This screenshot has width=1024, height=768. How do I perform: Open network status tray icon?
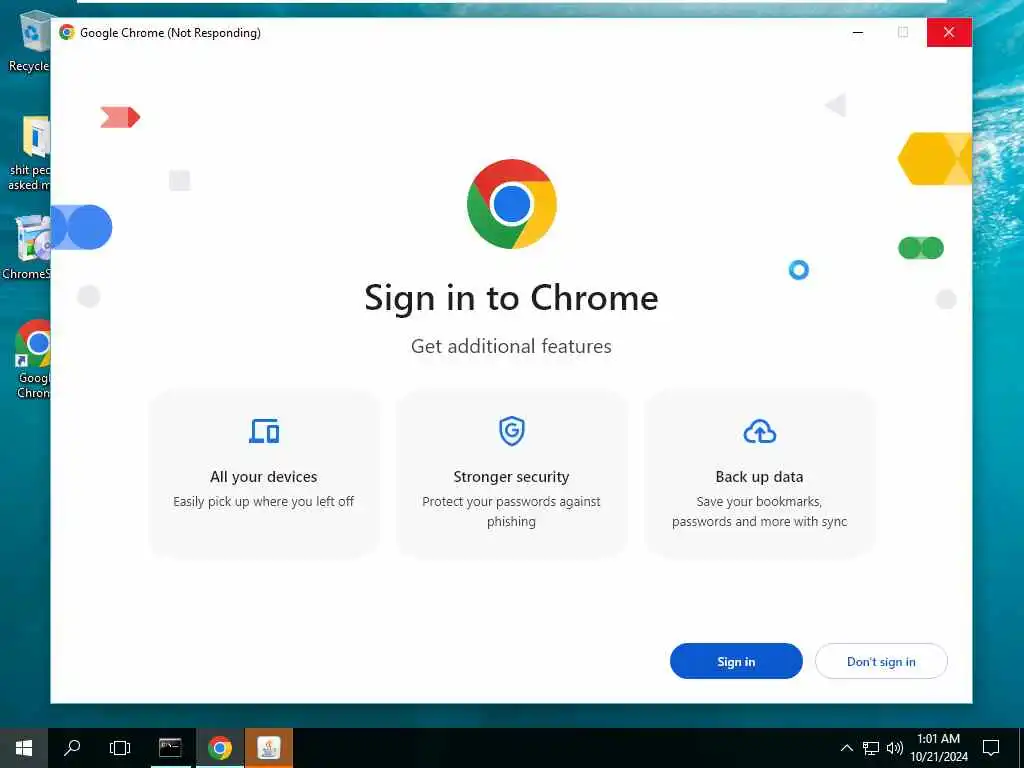click(871, 748)
